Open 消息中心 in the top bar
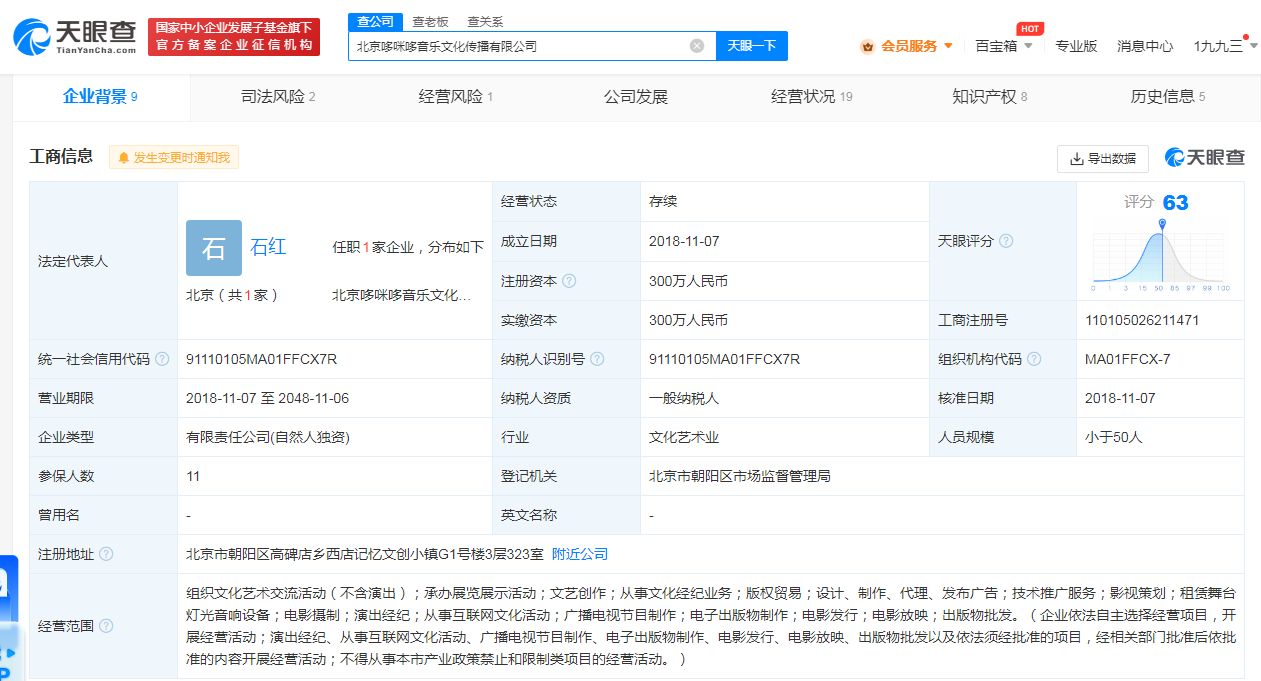This screenshot has width=1261, height=681. click(1145, 46)
